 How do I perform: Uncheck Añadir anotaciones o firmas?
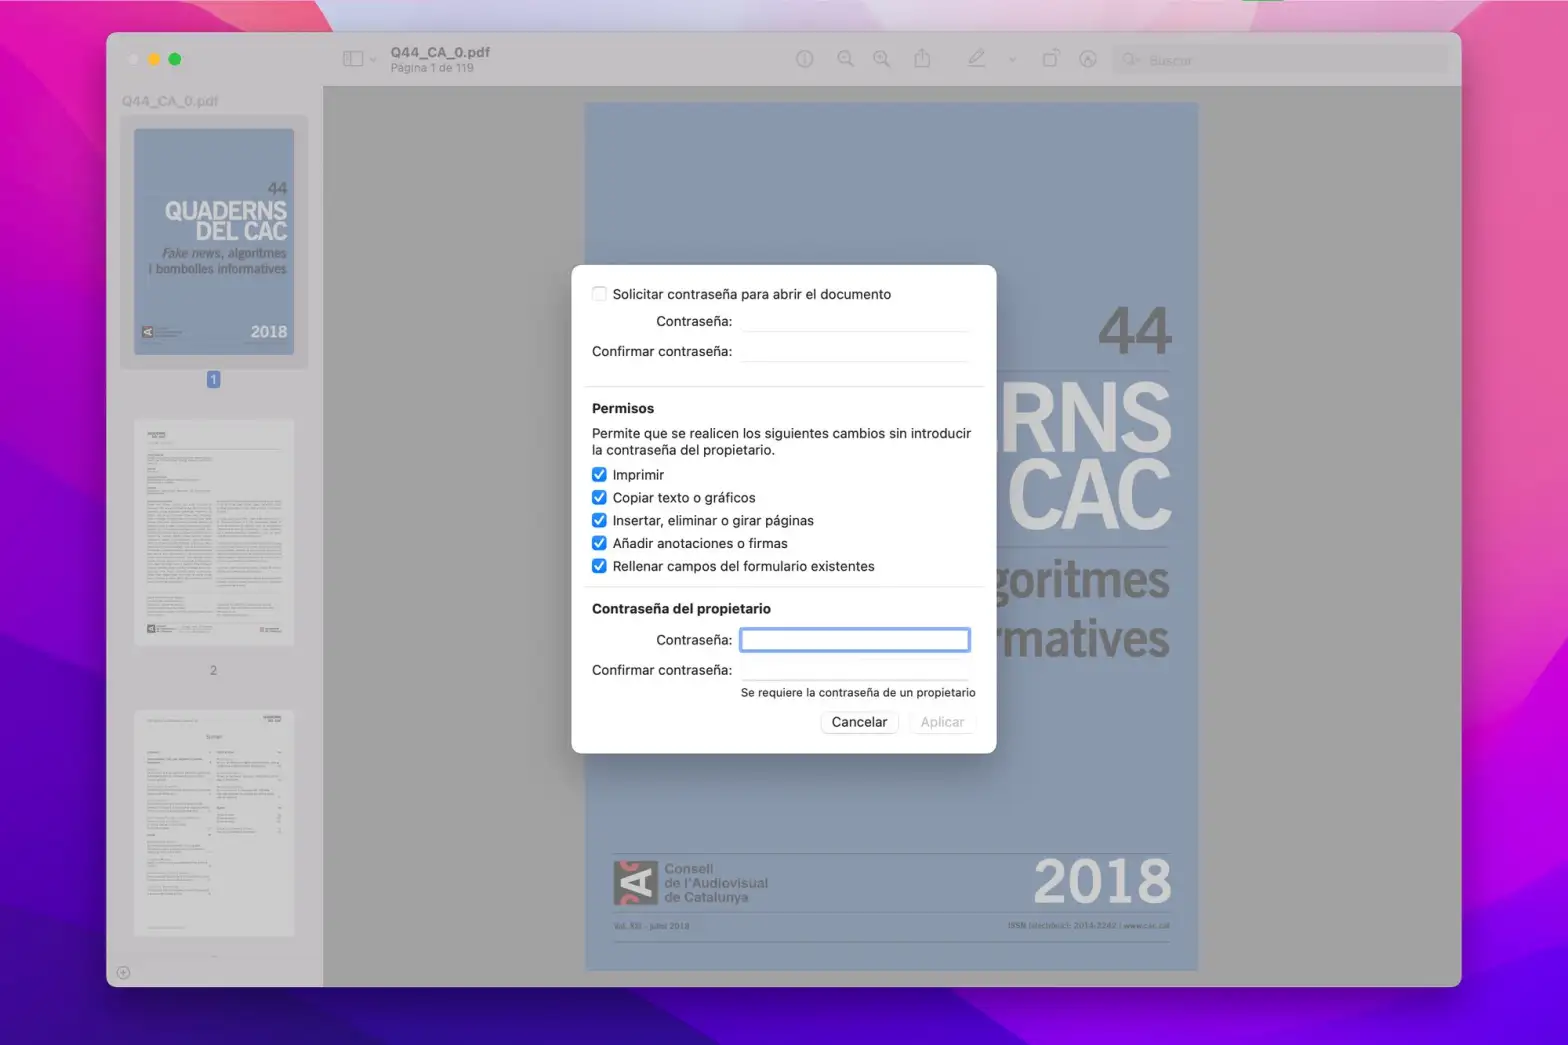tap(599, 544)
